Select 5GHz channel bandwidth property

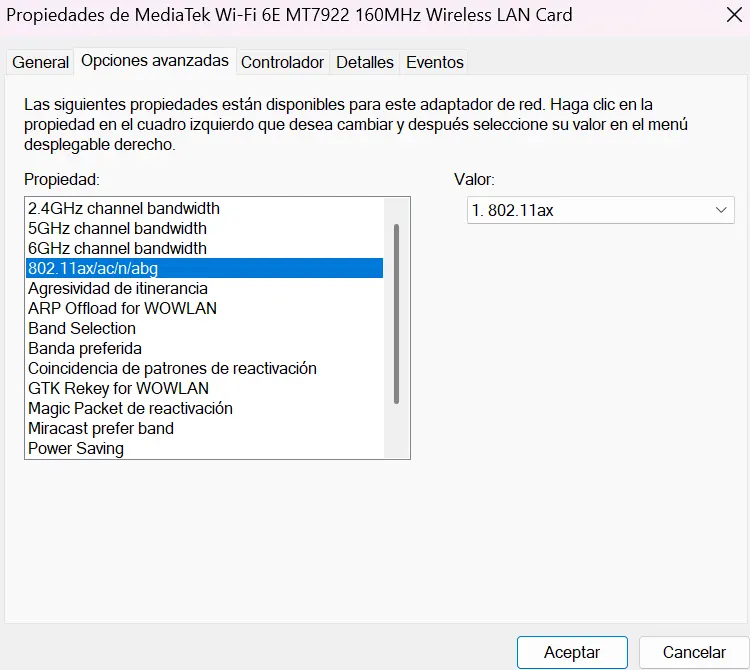[x=205, y=229]
